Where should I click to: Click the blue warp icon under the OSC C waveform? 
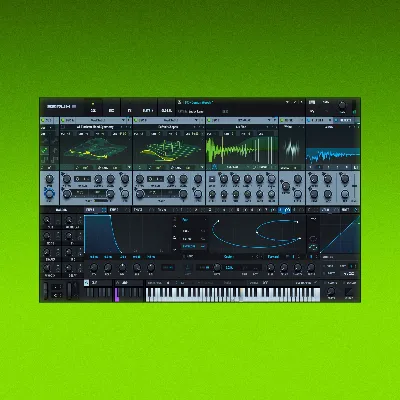pyautogui.click(x=215, y=167)
